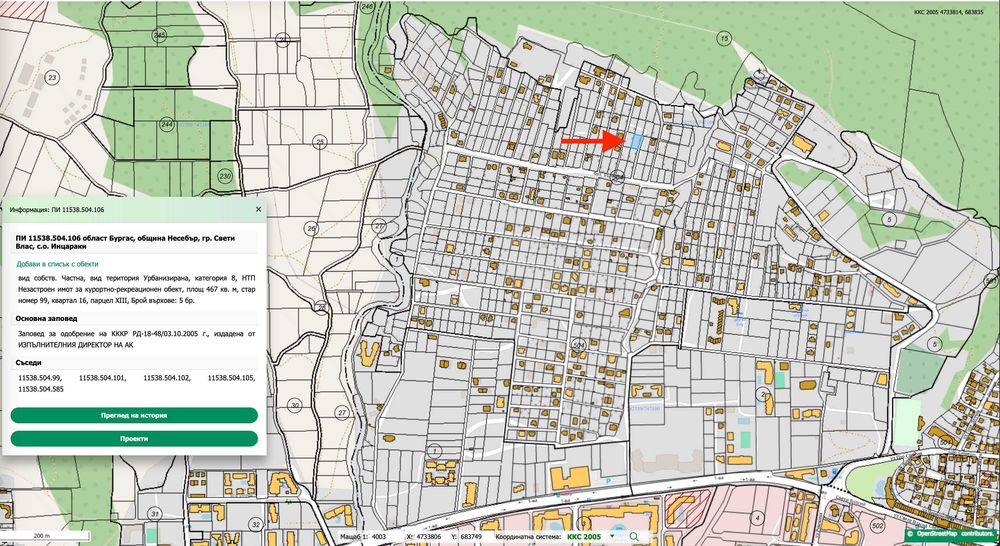1000x546 pixels.
Task: Select neighbor parcel 11538.504.585
Action: 41,388
